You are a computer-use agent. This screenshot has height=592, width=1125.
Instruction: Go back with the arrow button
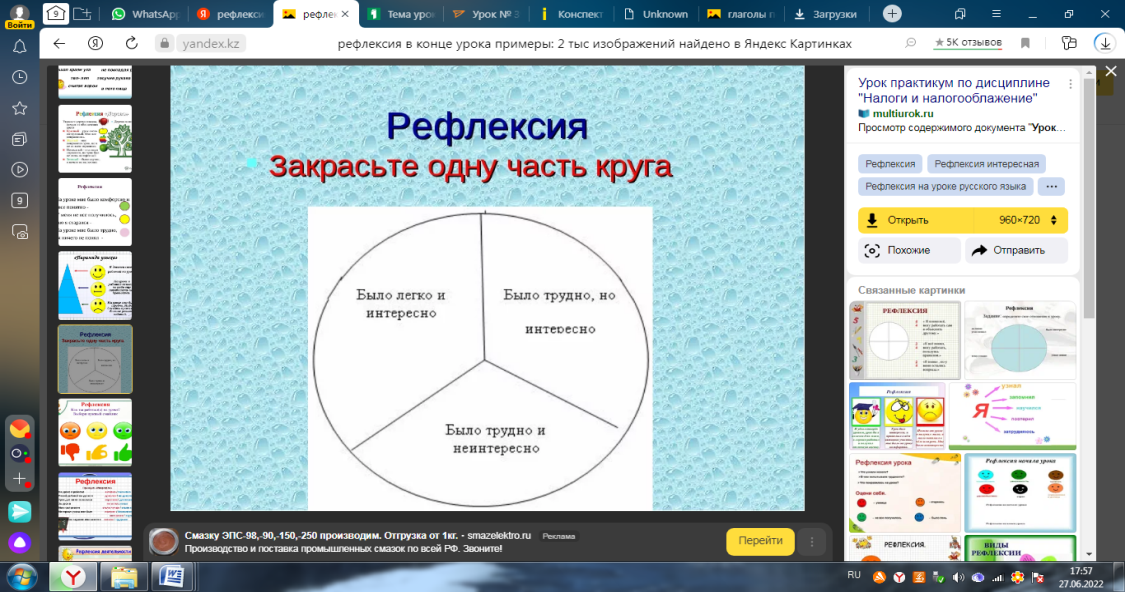[60, 43]
